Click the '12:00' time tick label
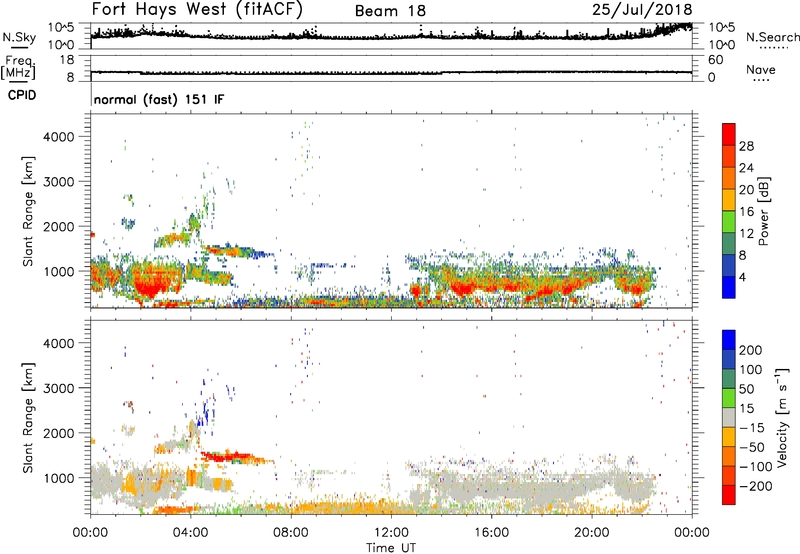The height and width of the screenshot is (554, 800). coord(391,533)
